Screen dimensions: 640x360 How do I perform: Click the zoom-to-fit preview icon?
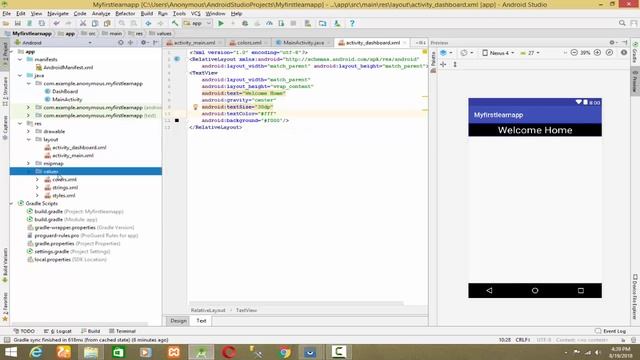[x=609, y=53]
